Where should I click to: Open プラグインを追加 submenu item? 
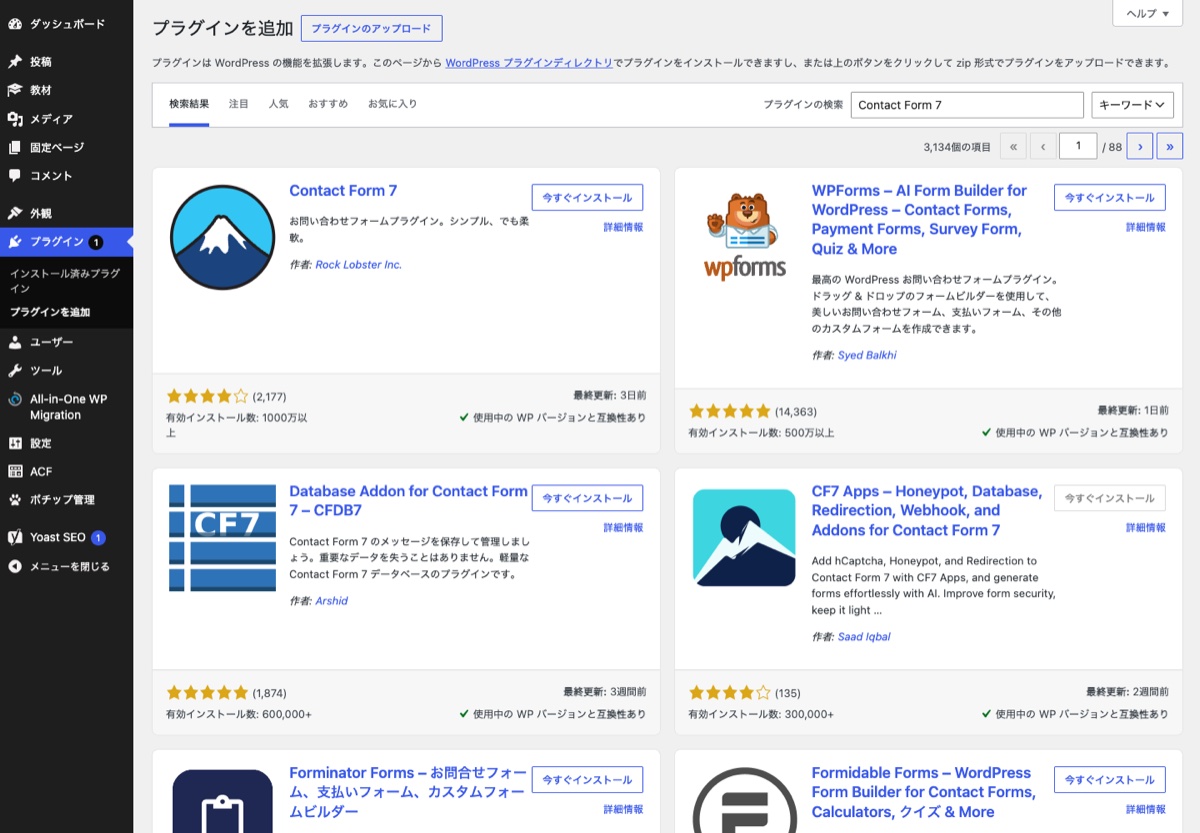tap(50, 312)
